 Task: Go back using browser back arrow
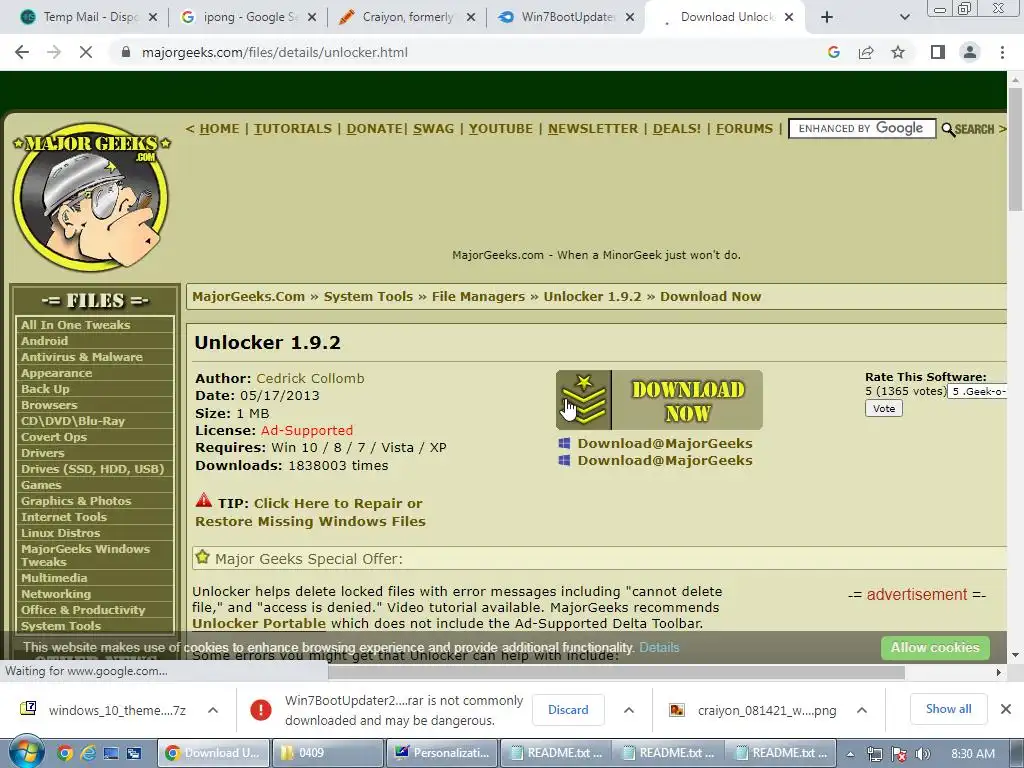[x=22, y=52]
